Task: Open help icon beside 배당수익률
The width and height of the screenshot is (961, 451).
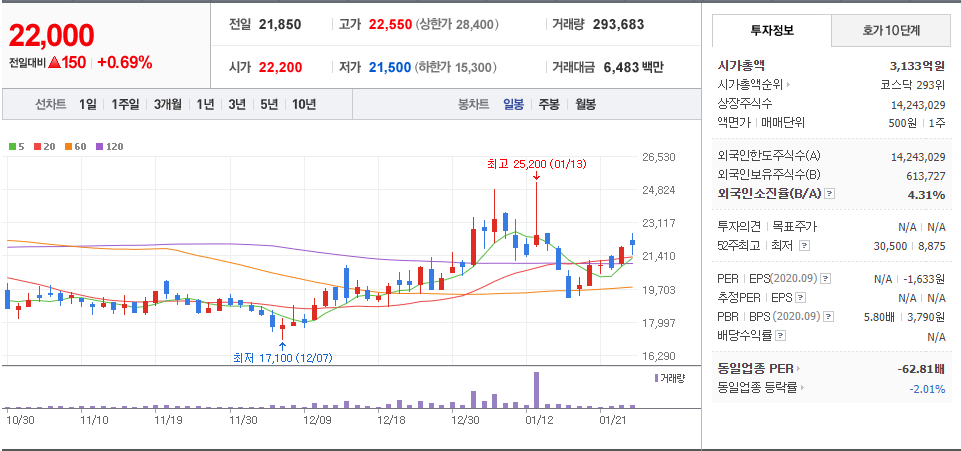Action: tap(780, 336)
